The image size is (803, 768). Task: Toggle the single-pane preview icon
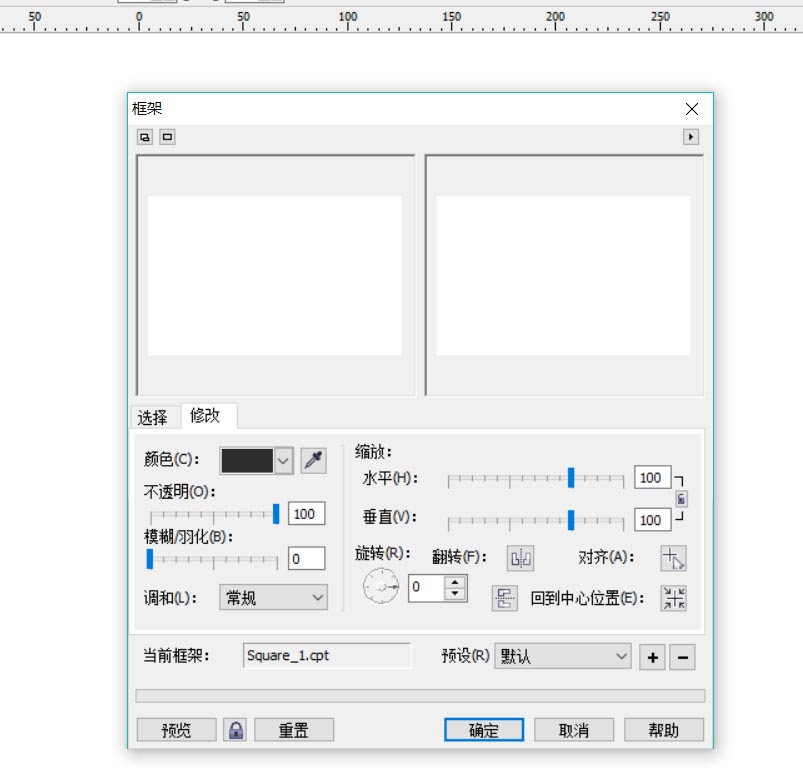point(165,136)
